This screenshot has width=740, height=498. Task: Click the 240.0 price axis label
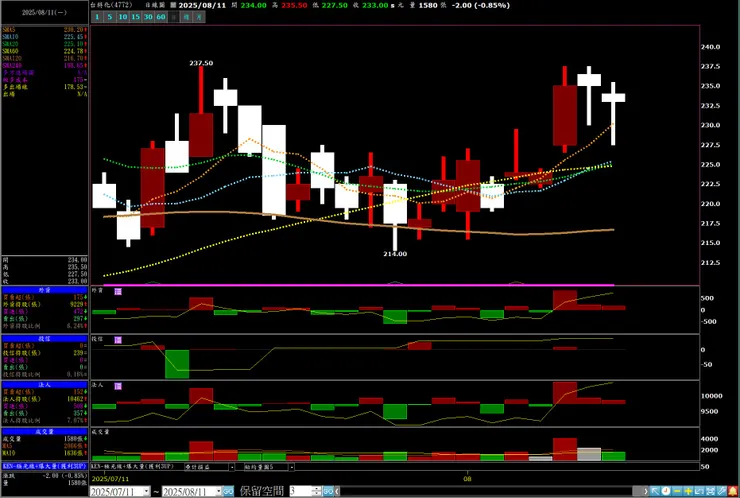point(710,47)
